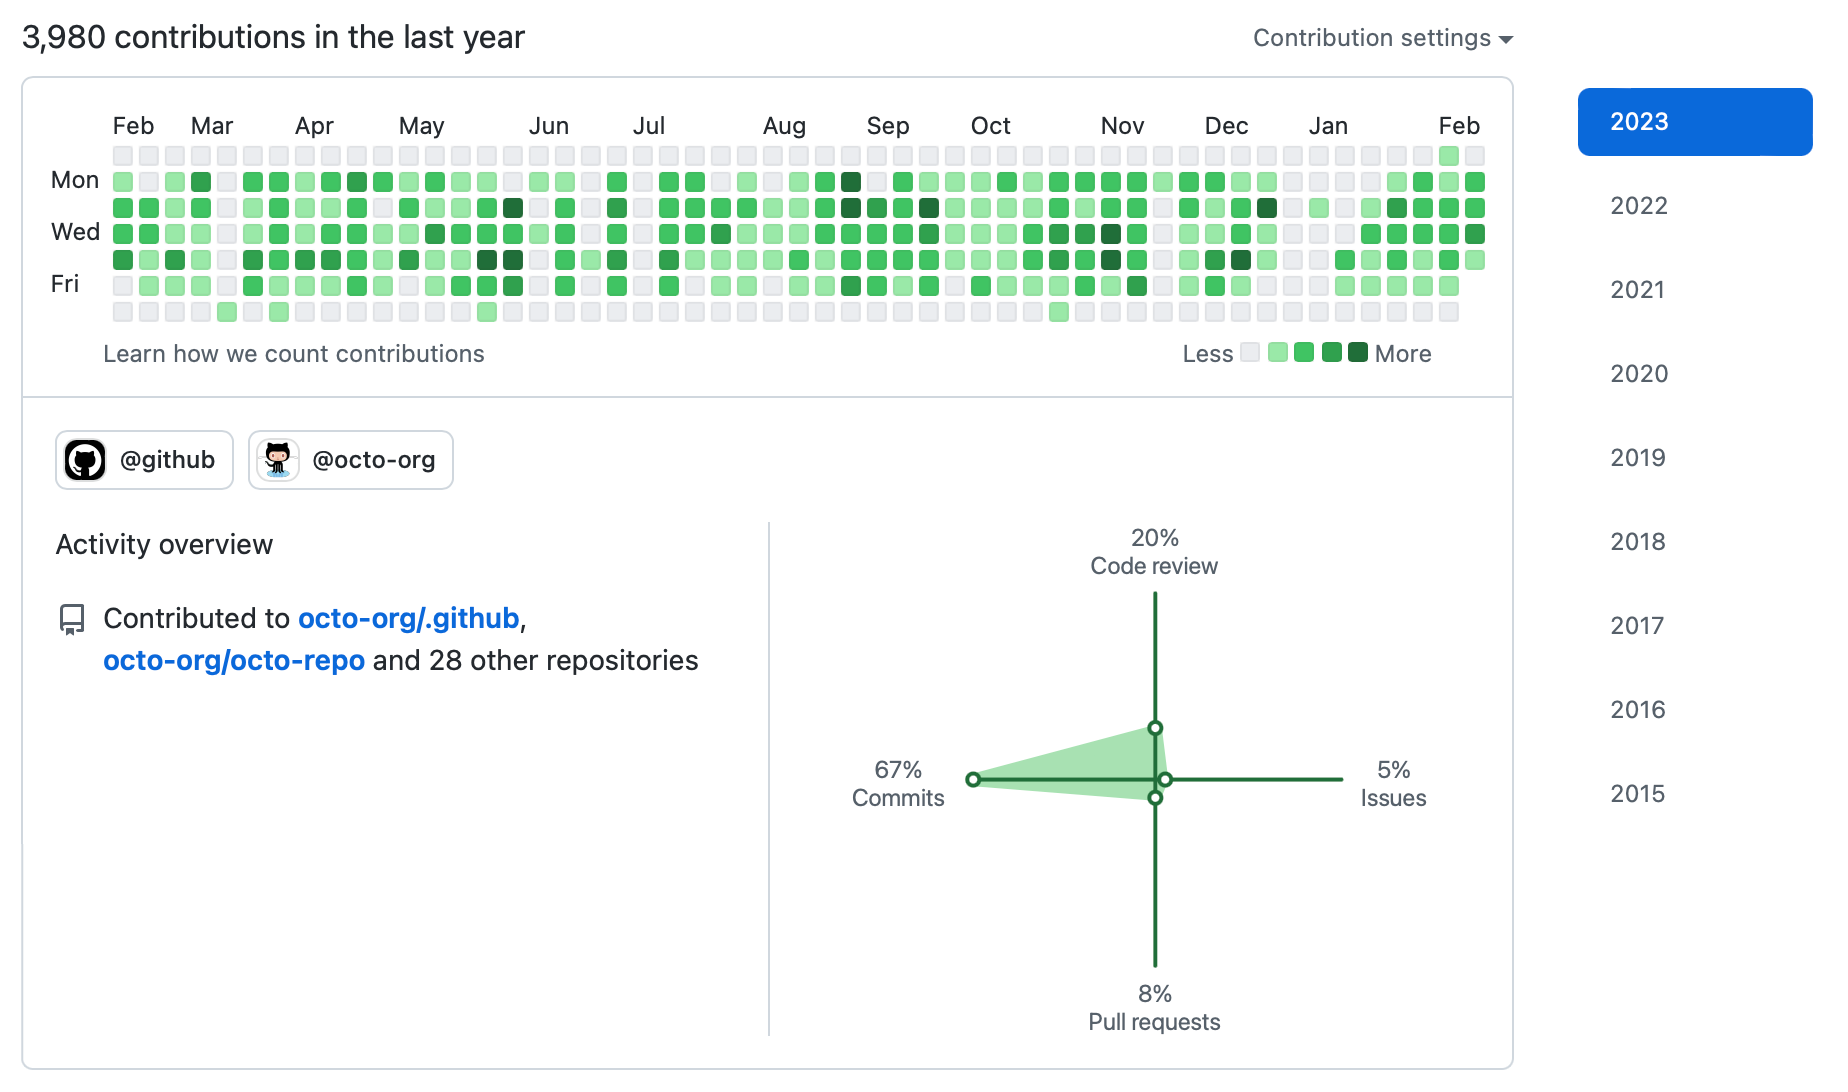Click the Issues node on the activity chart
The width and height of the screenshot is (1848, 1092).
(x=1163, y=779)
